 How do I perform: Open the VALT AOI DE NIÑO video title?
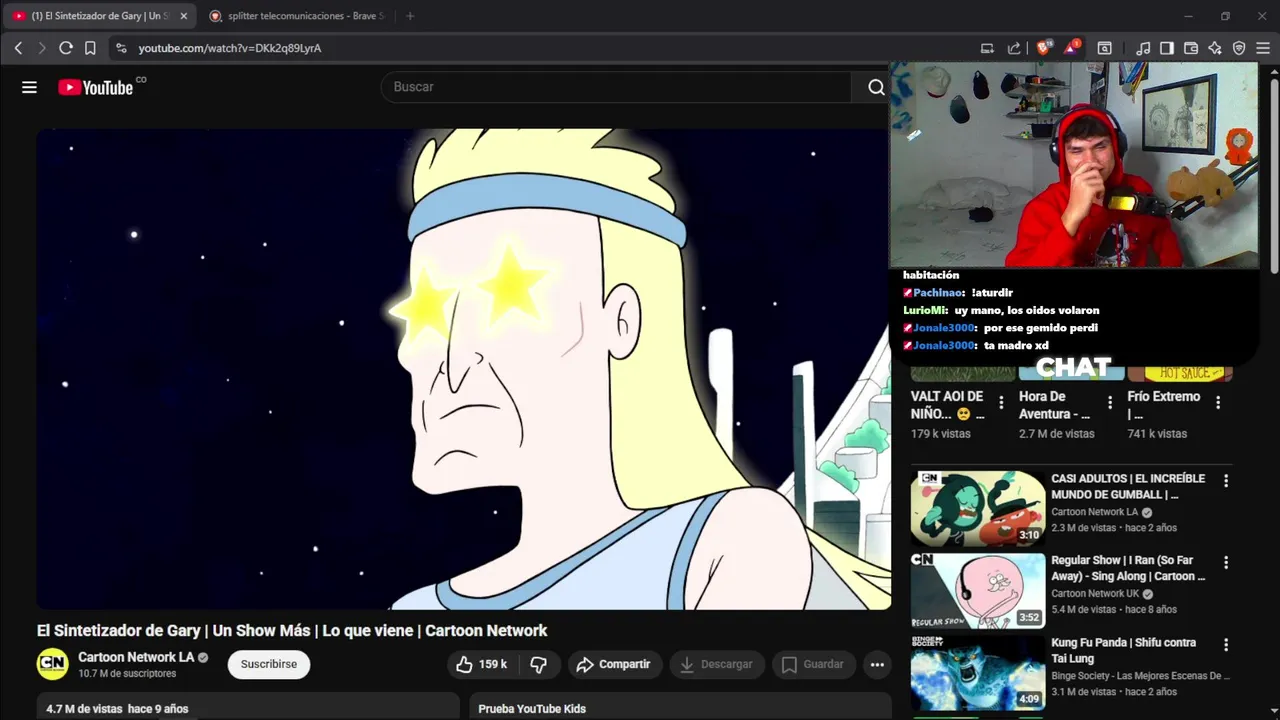[x=948, y=405]
